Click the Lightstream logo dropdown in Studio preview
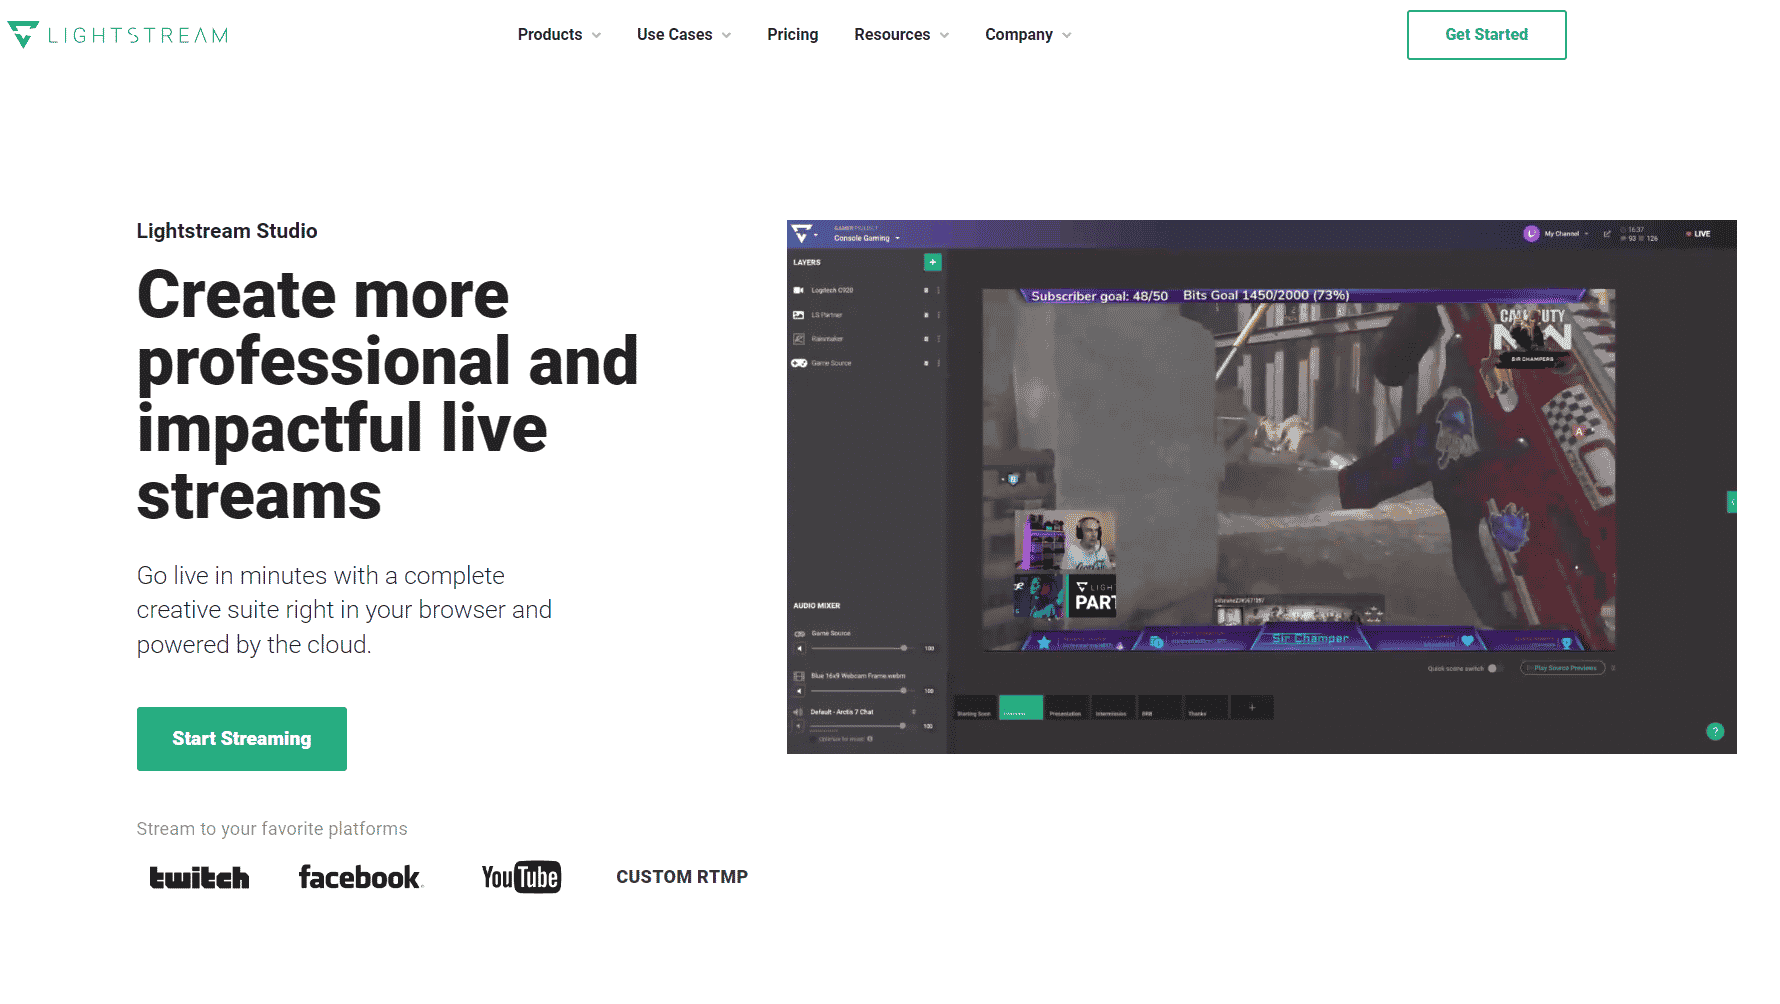Viewport: 1780px width, 1004px height. point(805,234)
